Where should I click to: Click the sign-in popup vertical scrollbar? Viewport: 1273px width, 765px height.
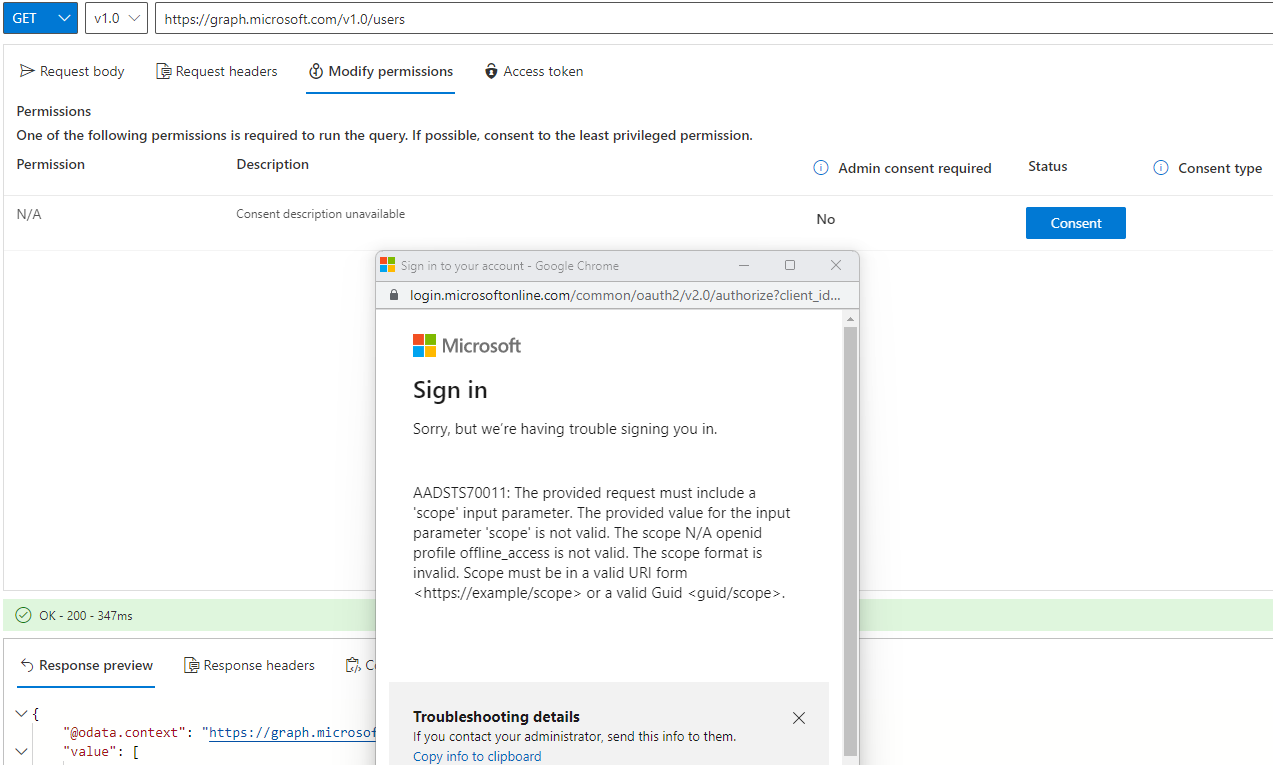(x=851, y=540)
